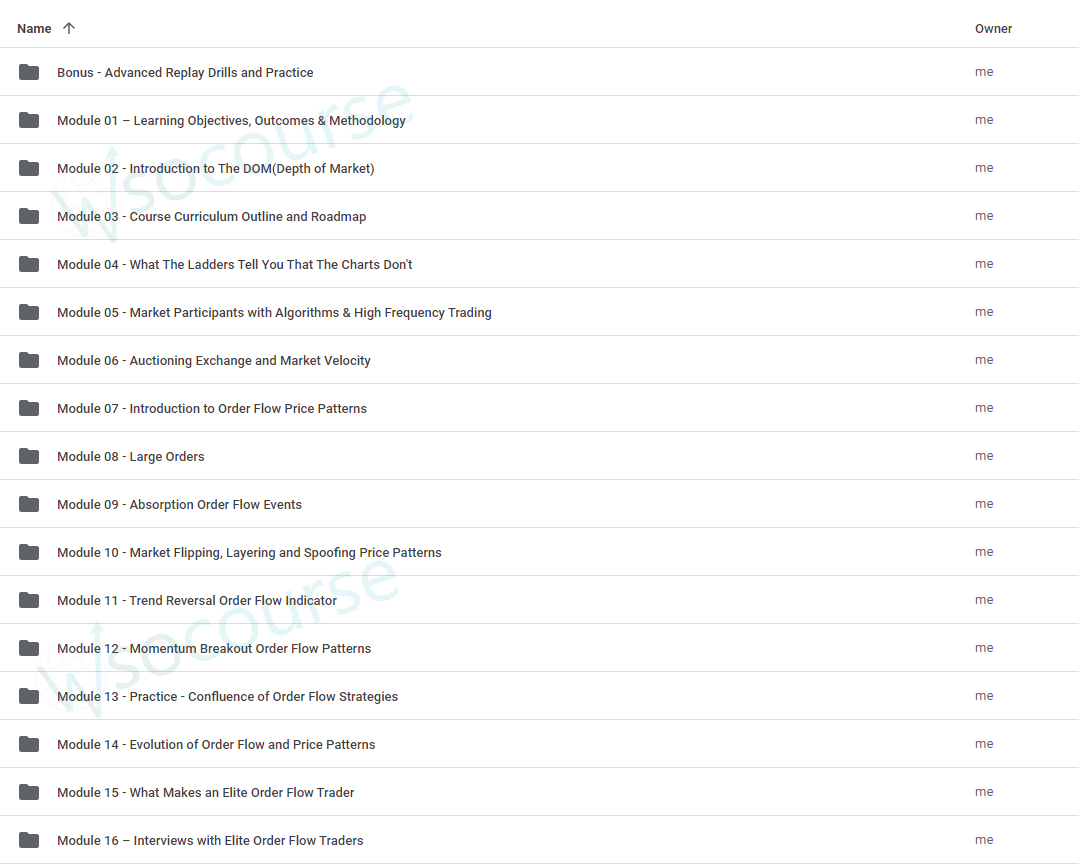Click the folder icon for Bonus Advanced Replay Drills
The image size is (1079, 864).
click(x=29, y=72)
